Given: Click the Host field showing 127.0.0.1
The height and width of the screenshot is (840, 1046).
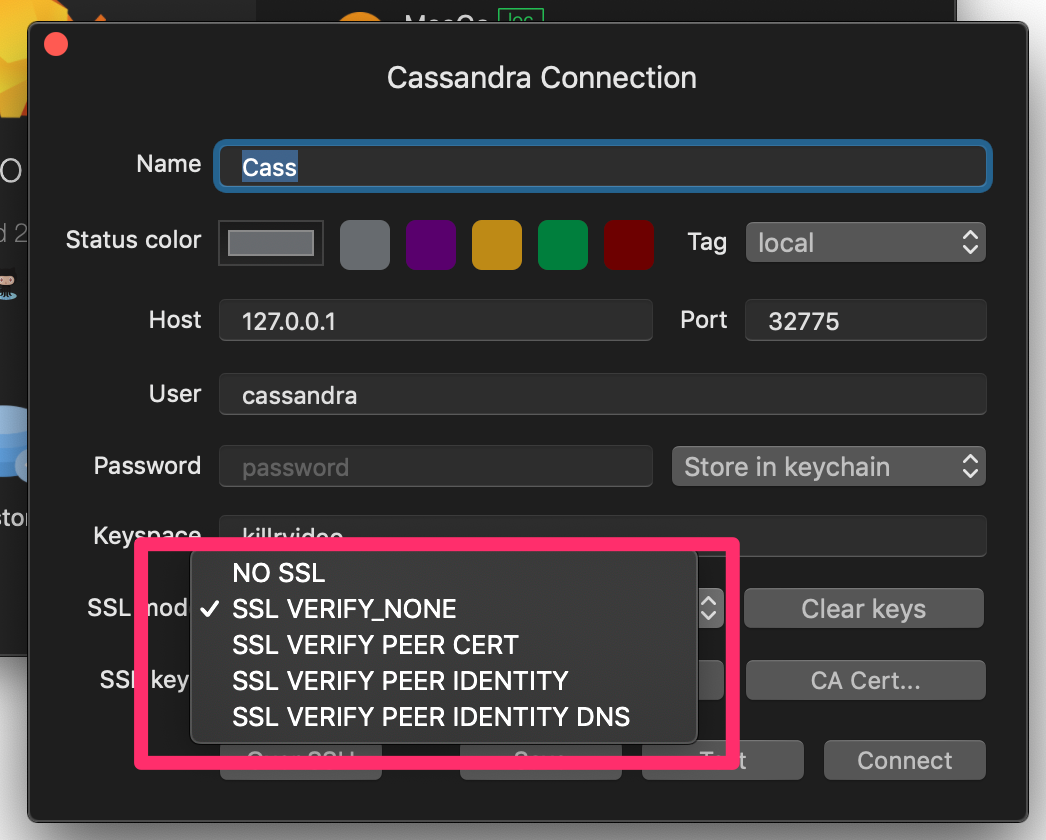Looking at the screenshot, I should (435, 320).
